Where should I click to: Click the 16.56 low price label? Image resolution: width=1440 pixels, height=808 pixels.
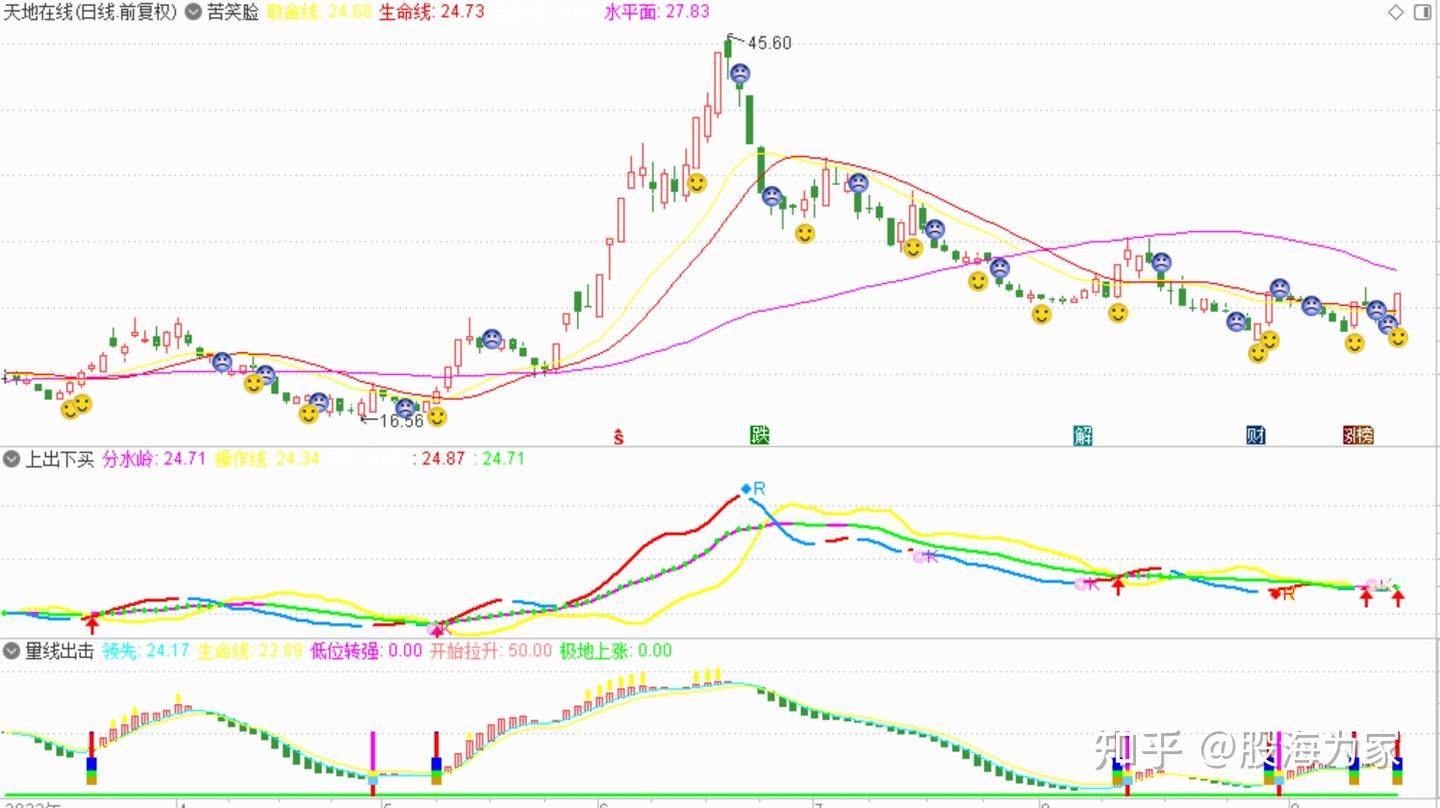402,421
